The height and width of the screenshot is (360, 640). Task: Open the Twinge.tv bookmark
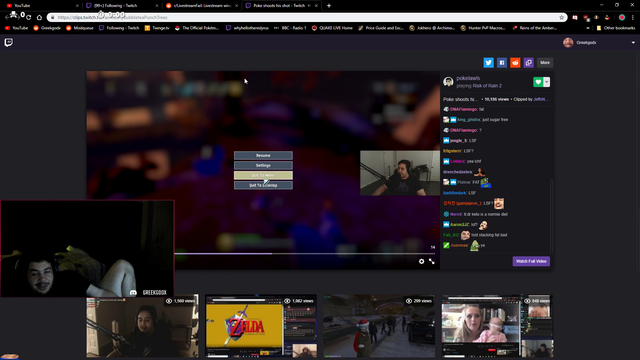click(157, 28)
